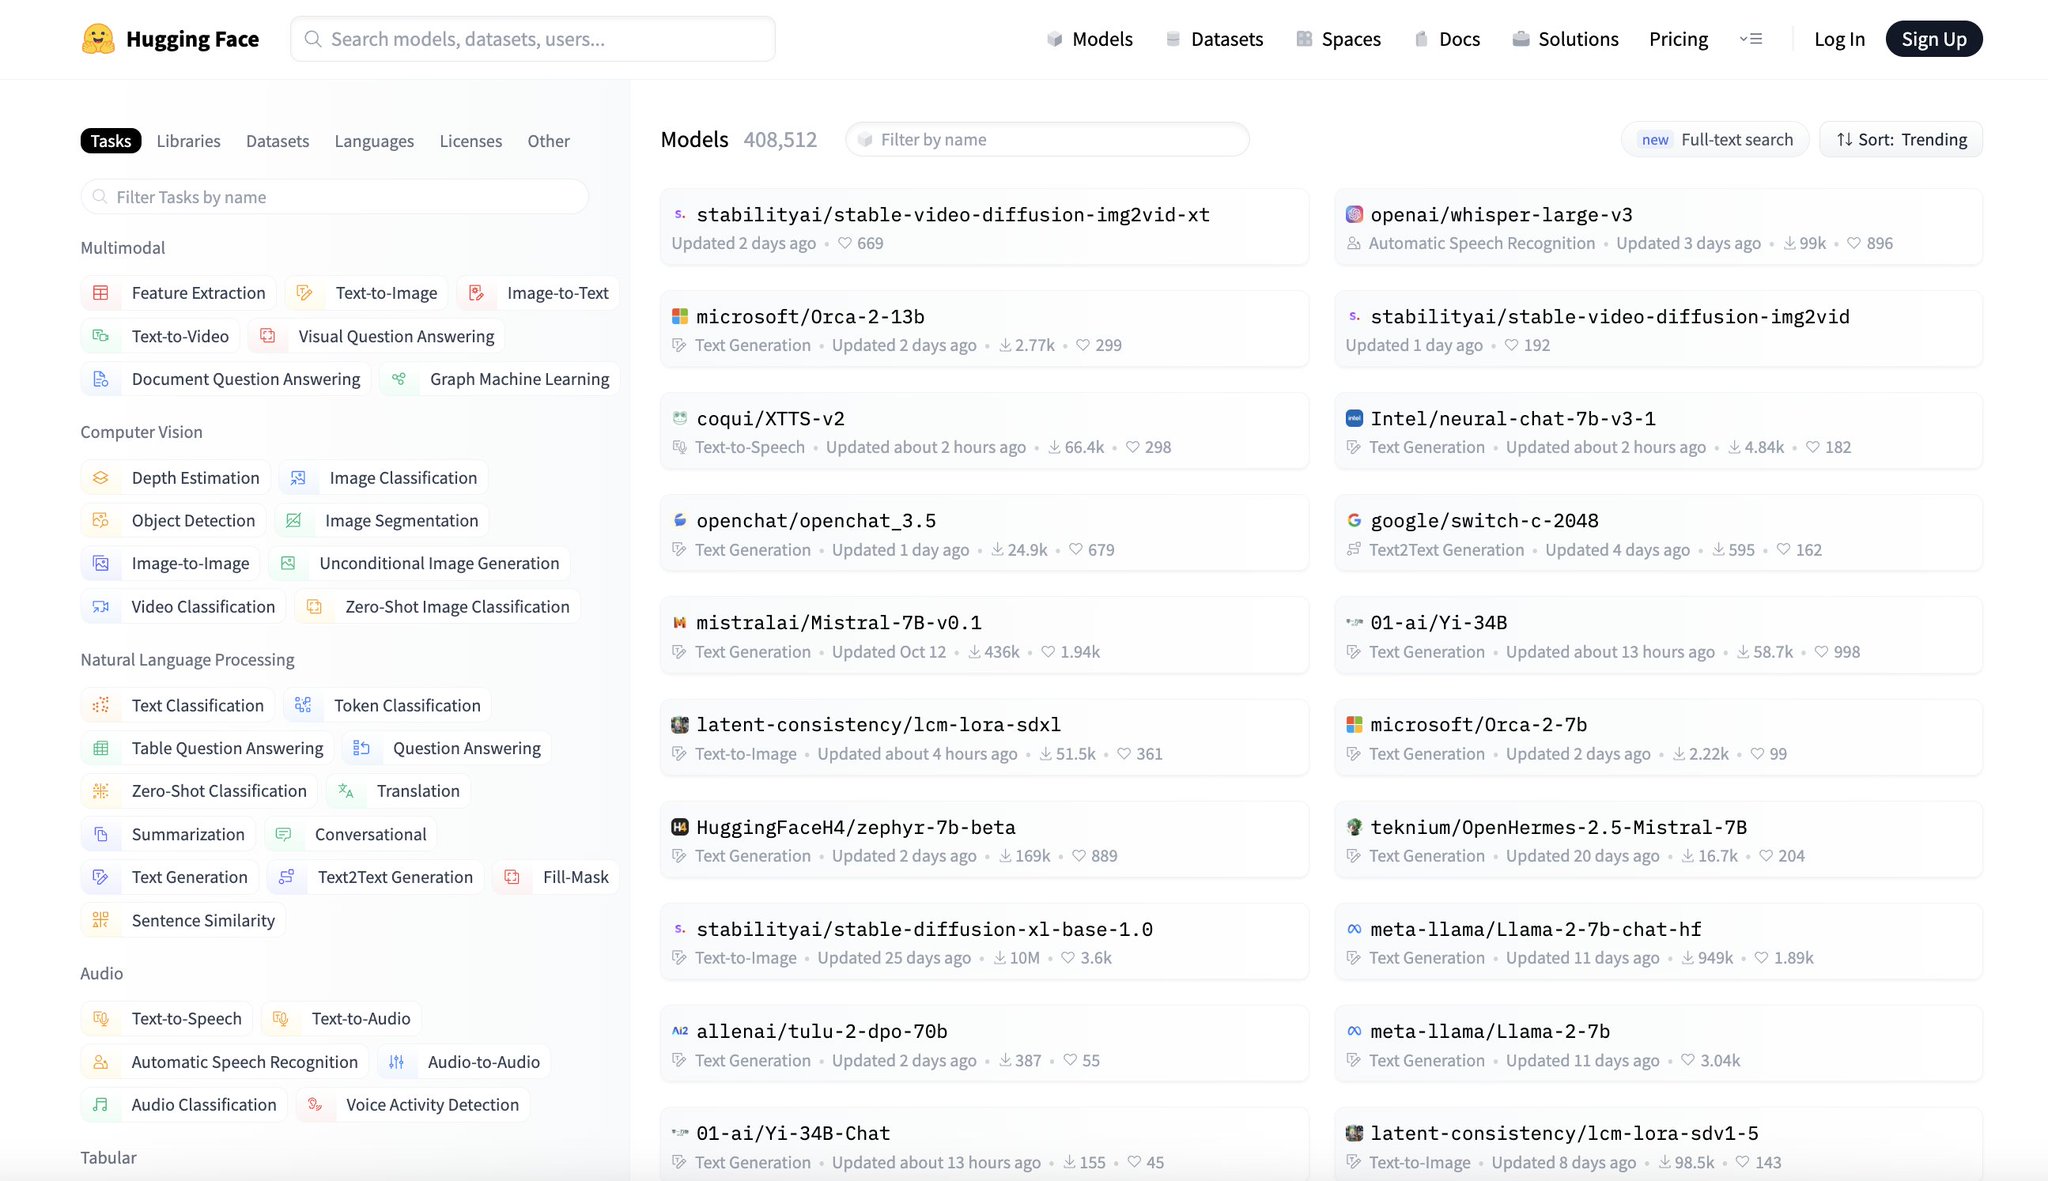2048x1181 pixels.
Task: Open teknium/OpenHermes-2.5-Mistral-7B model card
Action: [1658, 839]
